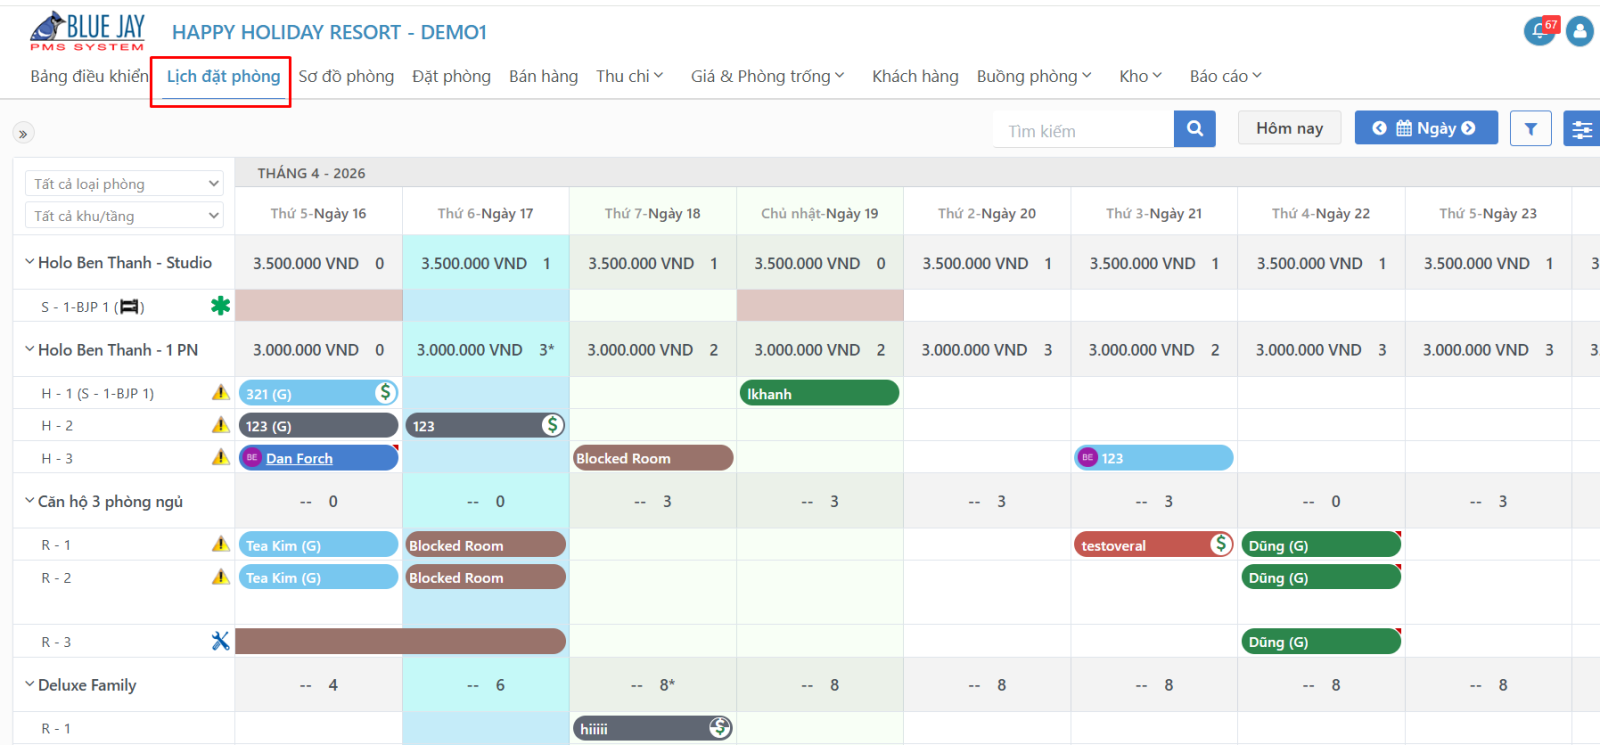Open the user account avatar menu

tap(1580, 31)
